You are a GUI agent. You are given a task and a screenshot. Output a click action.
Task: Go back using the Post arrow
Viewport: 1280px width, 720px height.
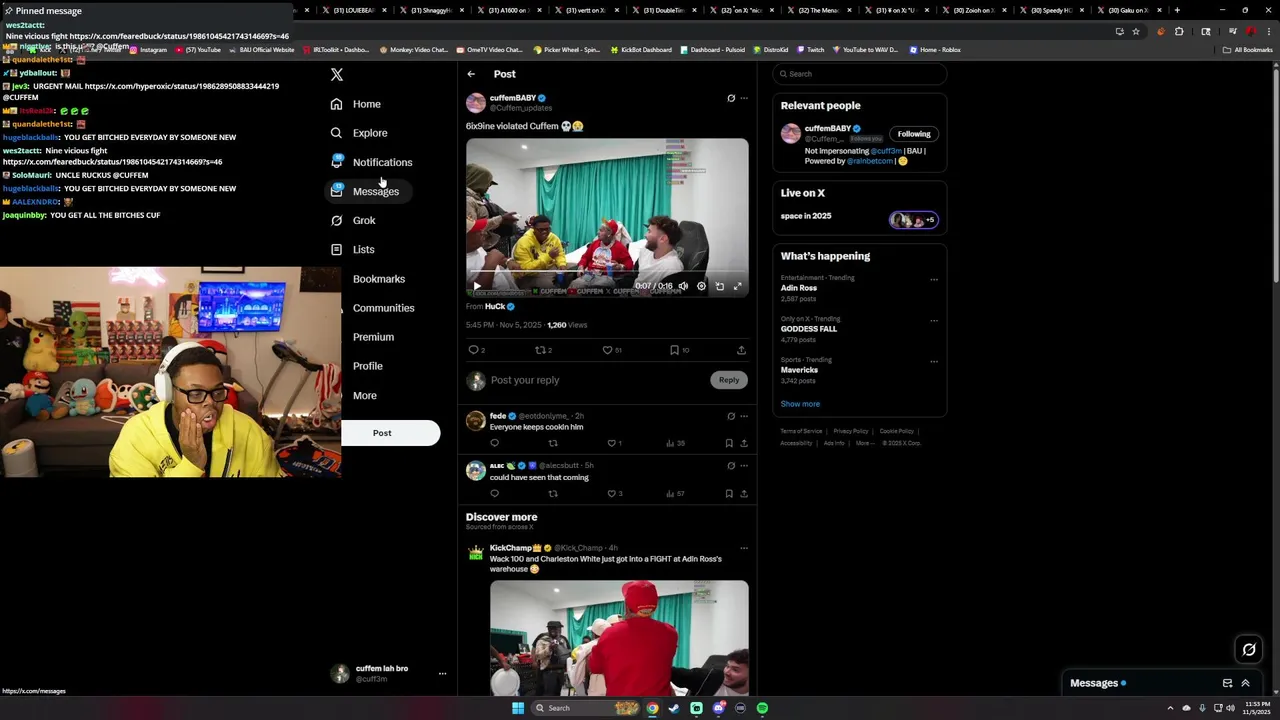pos(471,74)
